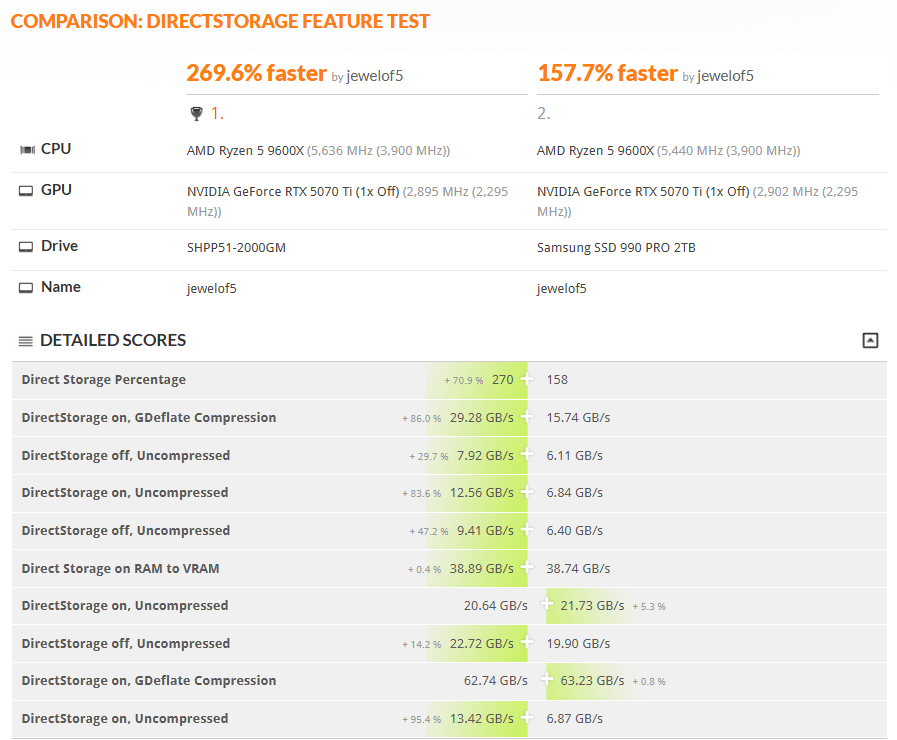Click the plus icon beside score 270

coord(527,379)
